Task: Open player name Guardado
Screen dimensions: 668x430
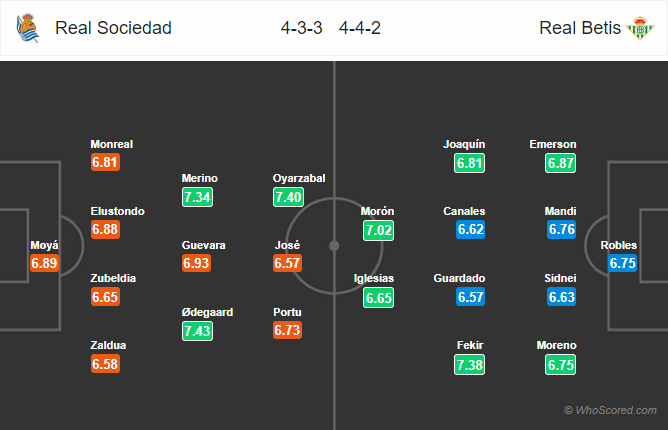Action: (459, 278)
